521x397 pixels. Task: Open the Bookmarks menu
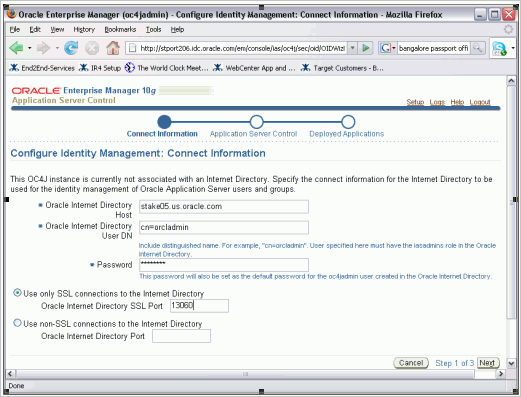(x=120, y=30)
